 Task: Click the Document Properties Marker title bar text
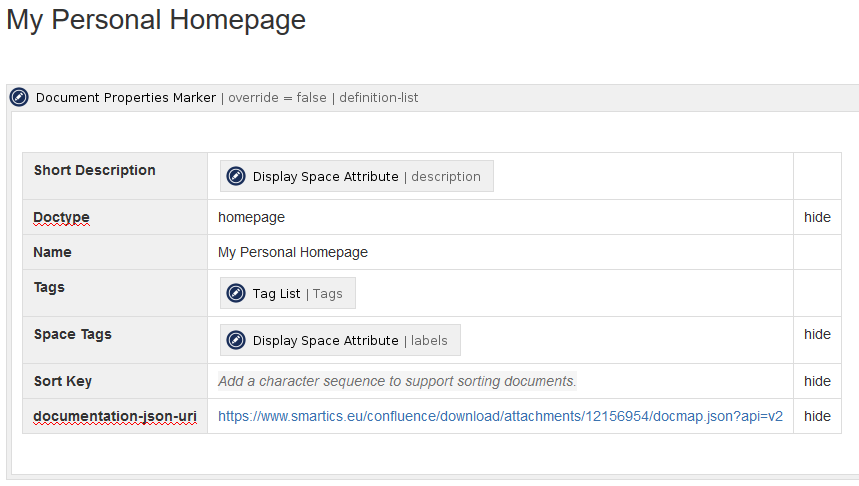126,97
